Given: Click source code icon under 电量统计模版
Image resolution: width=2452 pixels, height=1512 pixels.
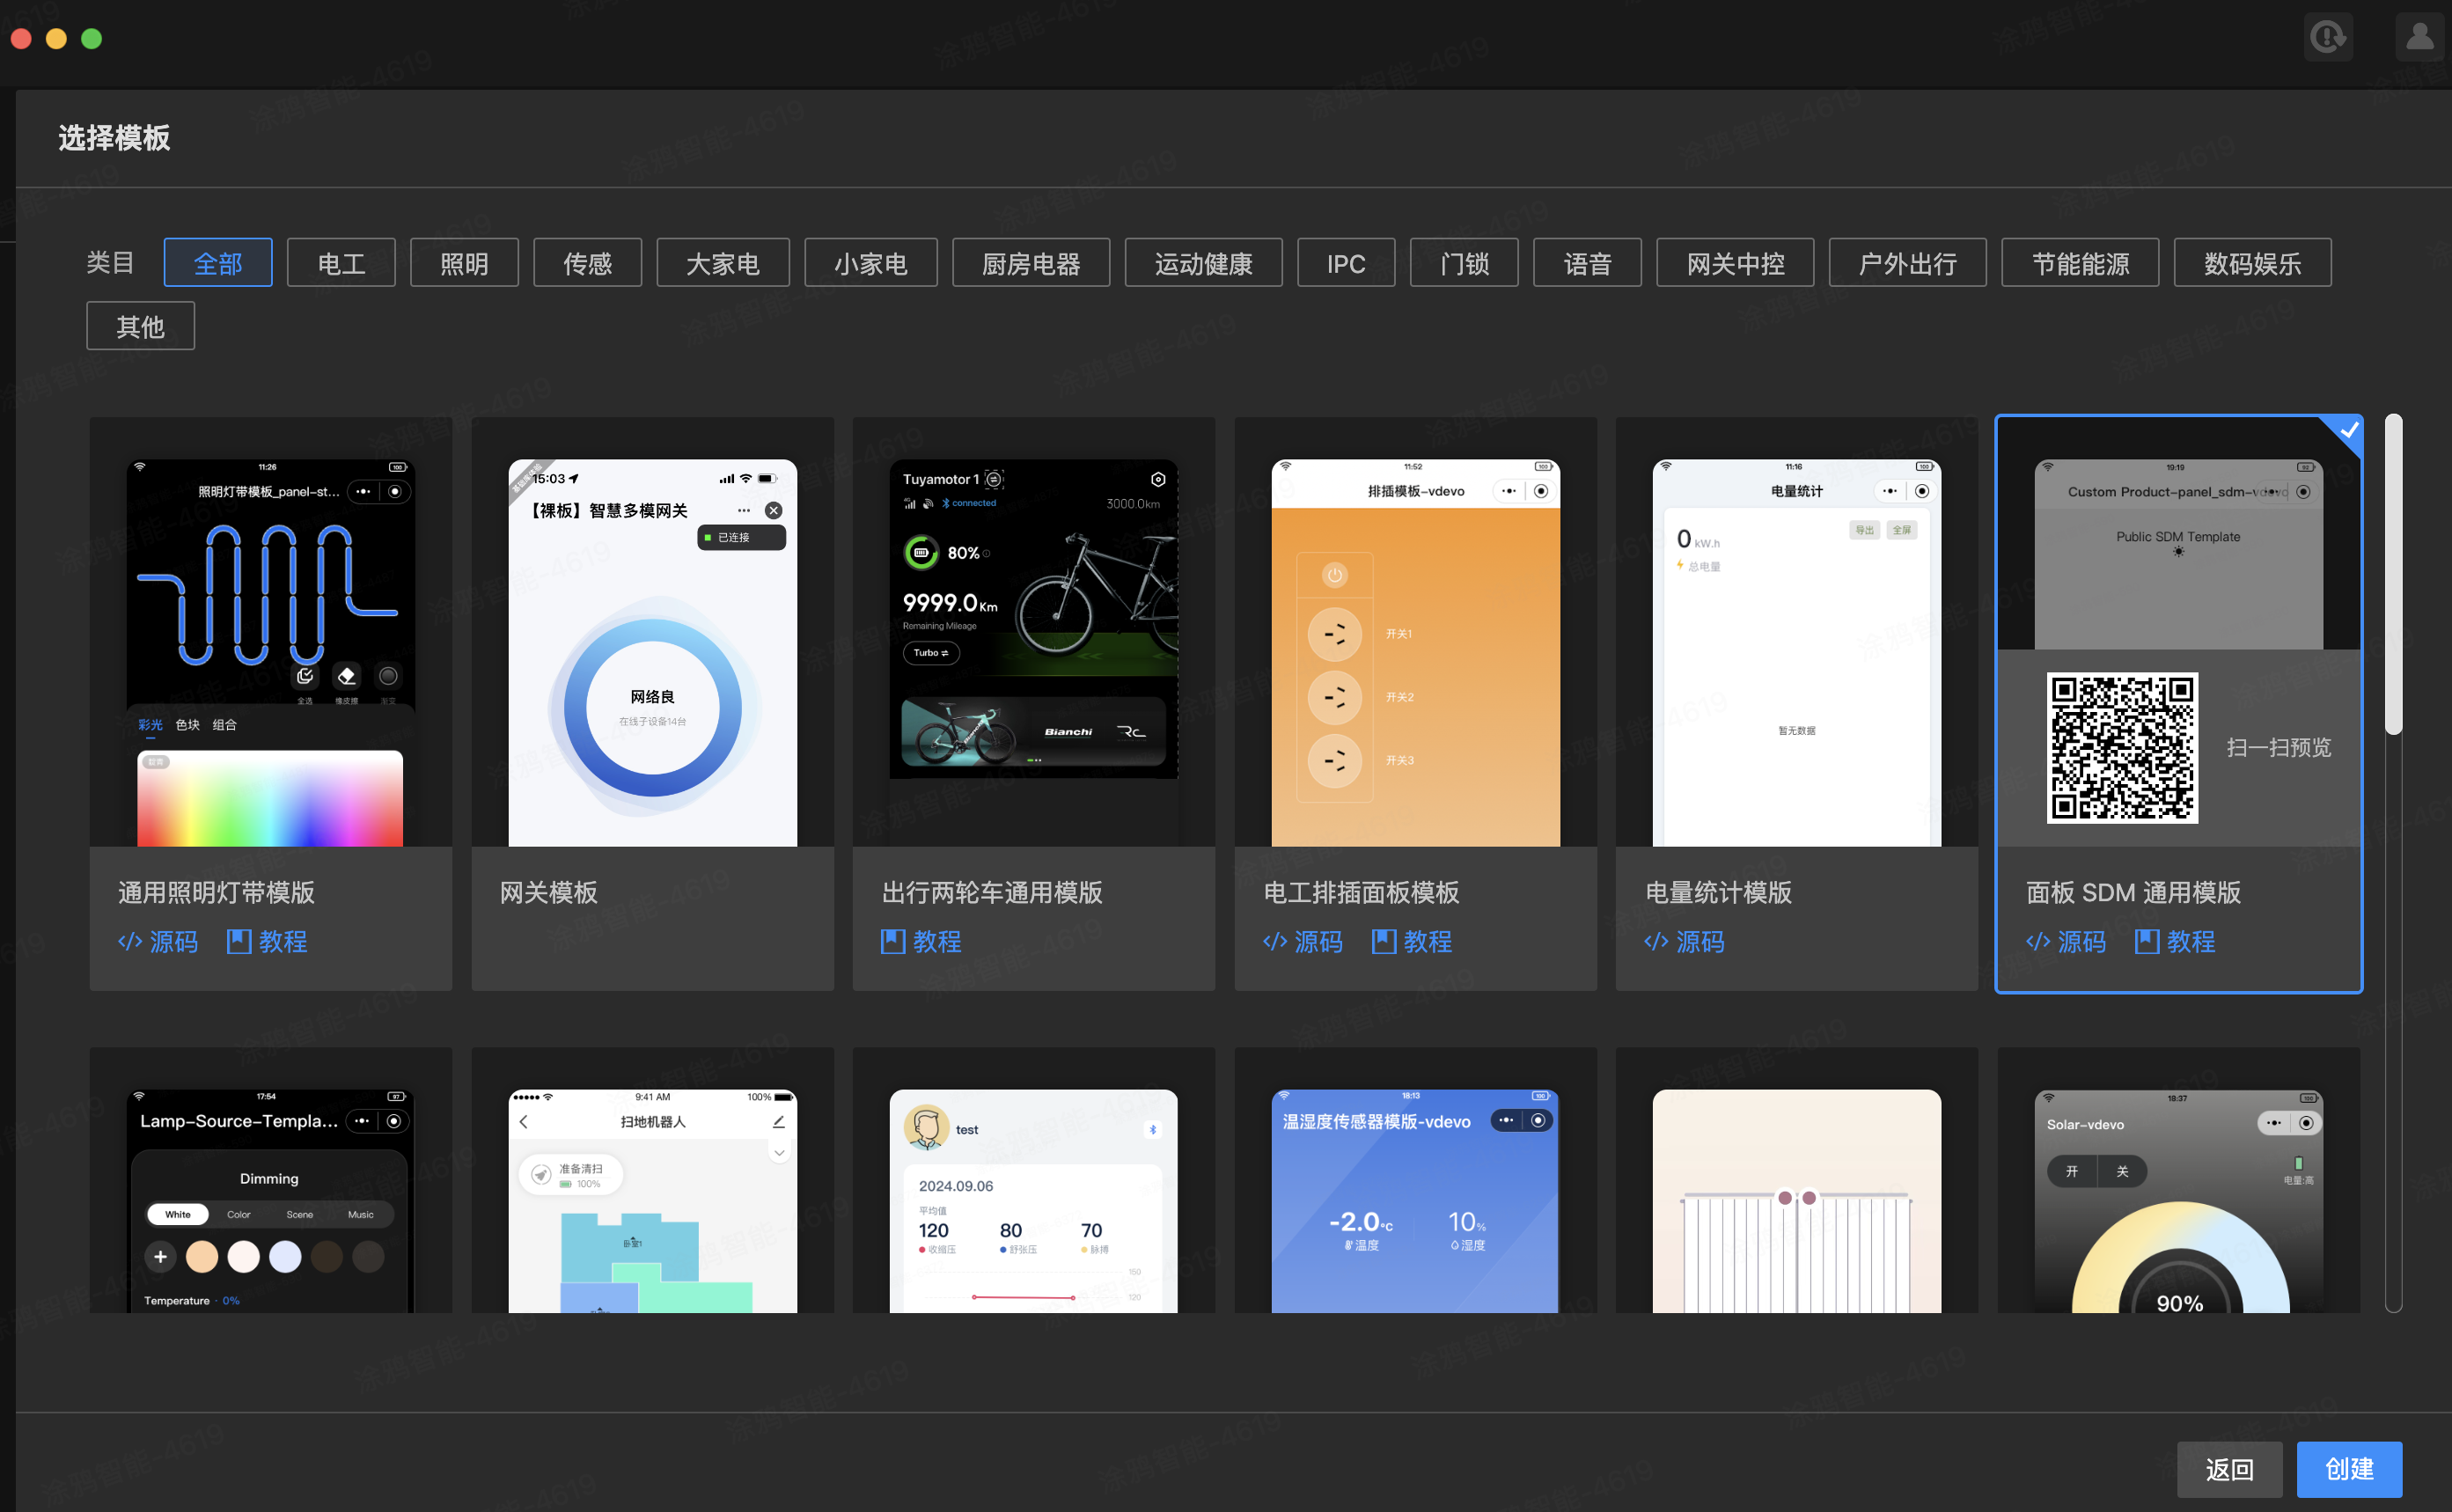Looking at the screenshot, I should (1656, 941).
